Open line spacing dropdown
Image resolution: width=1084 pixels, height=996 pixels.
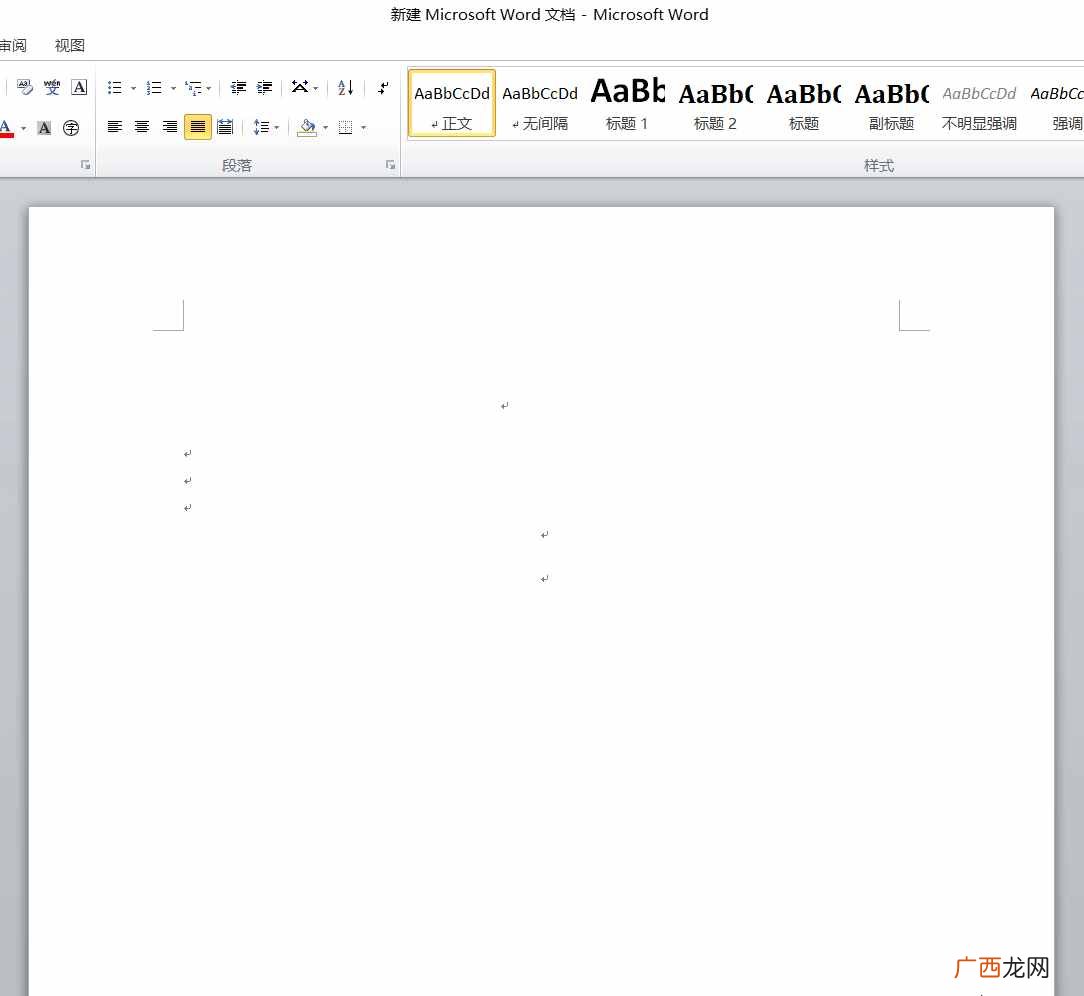tap(266, 127)
